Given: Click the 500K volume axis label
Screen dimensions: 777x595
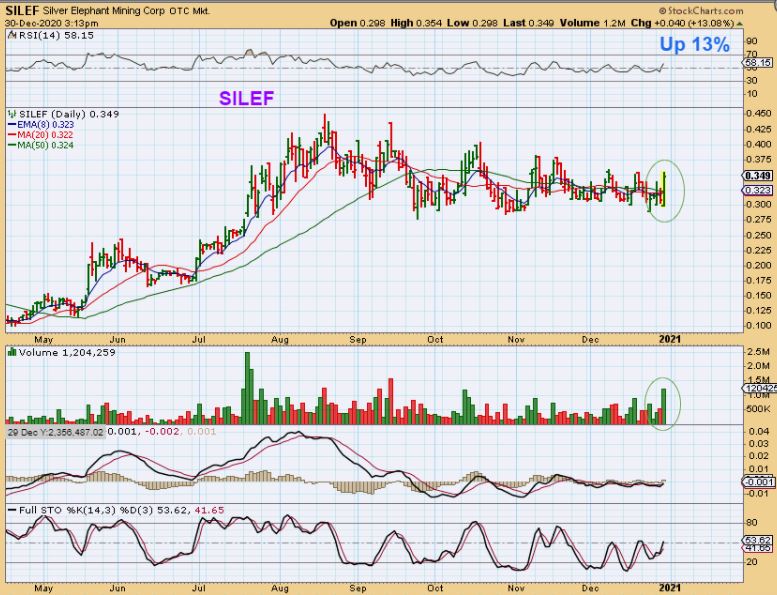Looking at the screenshot, I should click(759, 409).
